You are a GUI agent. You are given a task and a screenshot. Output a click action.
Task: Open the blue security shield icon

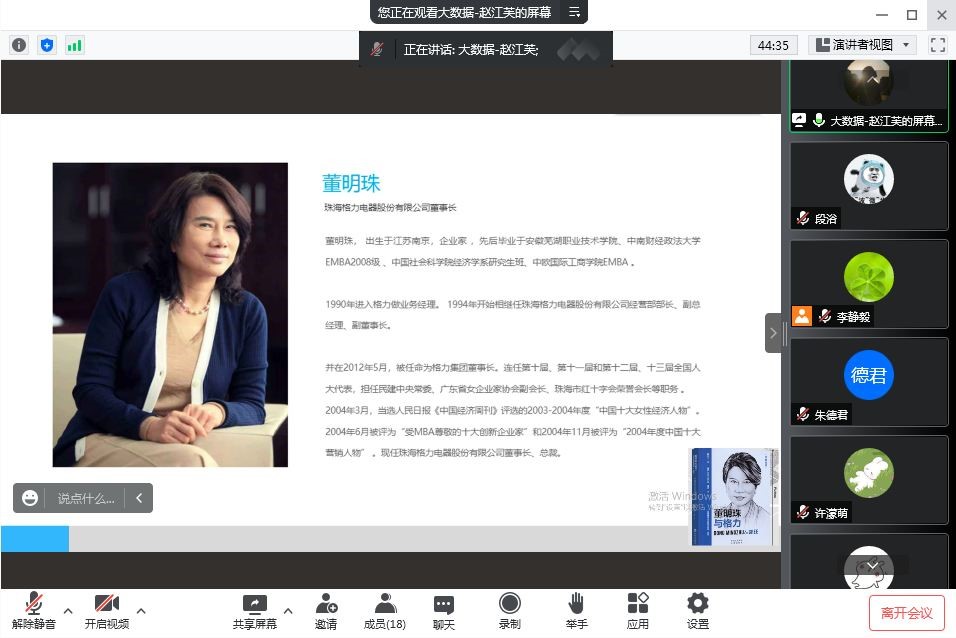tap(47, 45)
